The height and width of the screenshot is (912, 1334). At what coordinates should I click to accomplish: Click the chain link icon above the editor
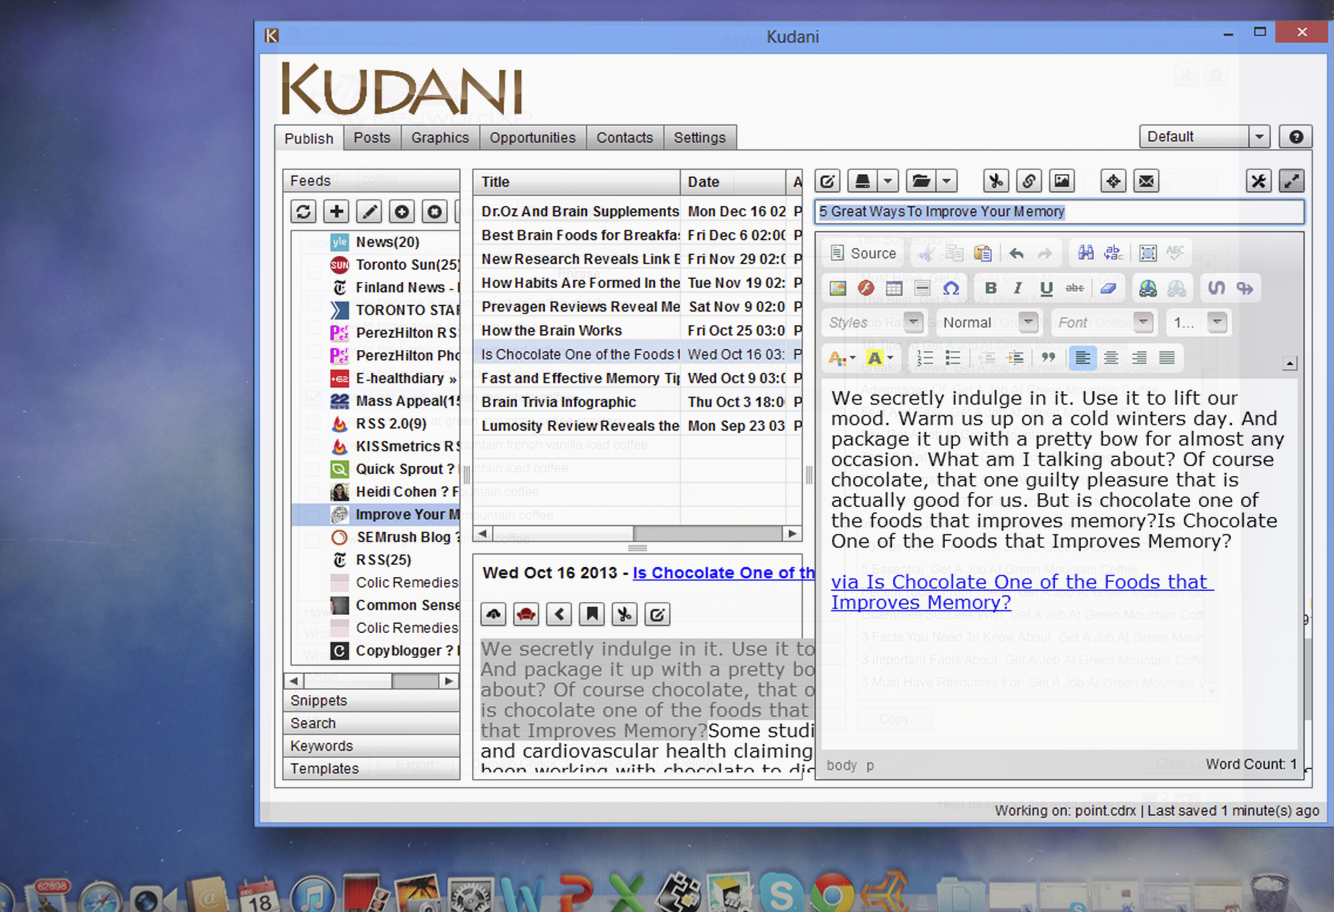[x=1028, y=181]
